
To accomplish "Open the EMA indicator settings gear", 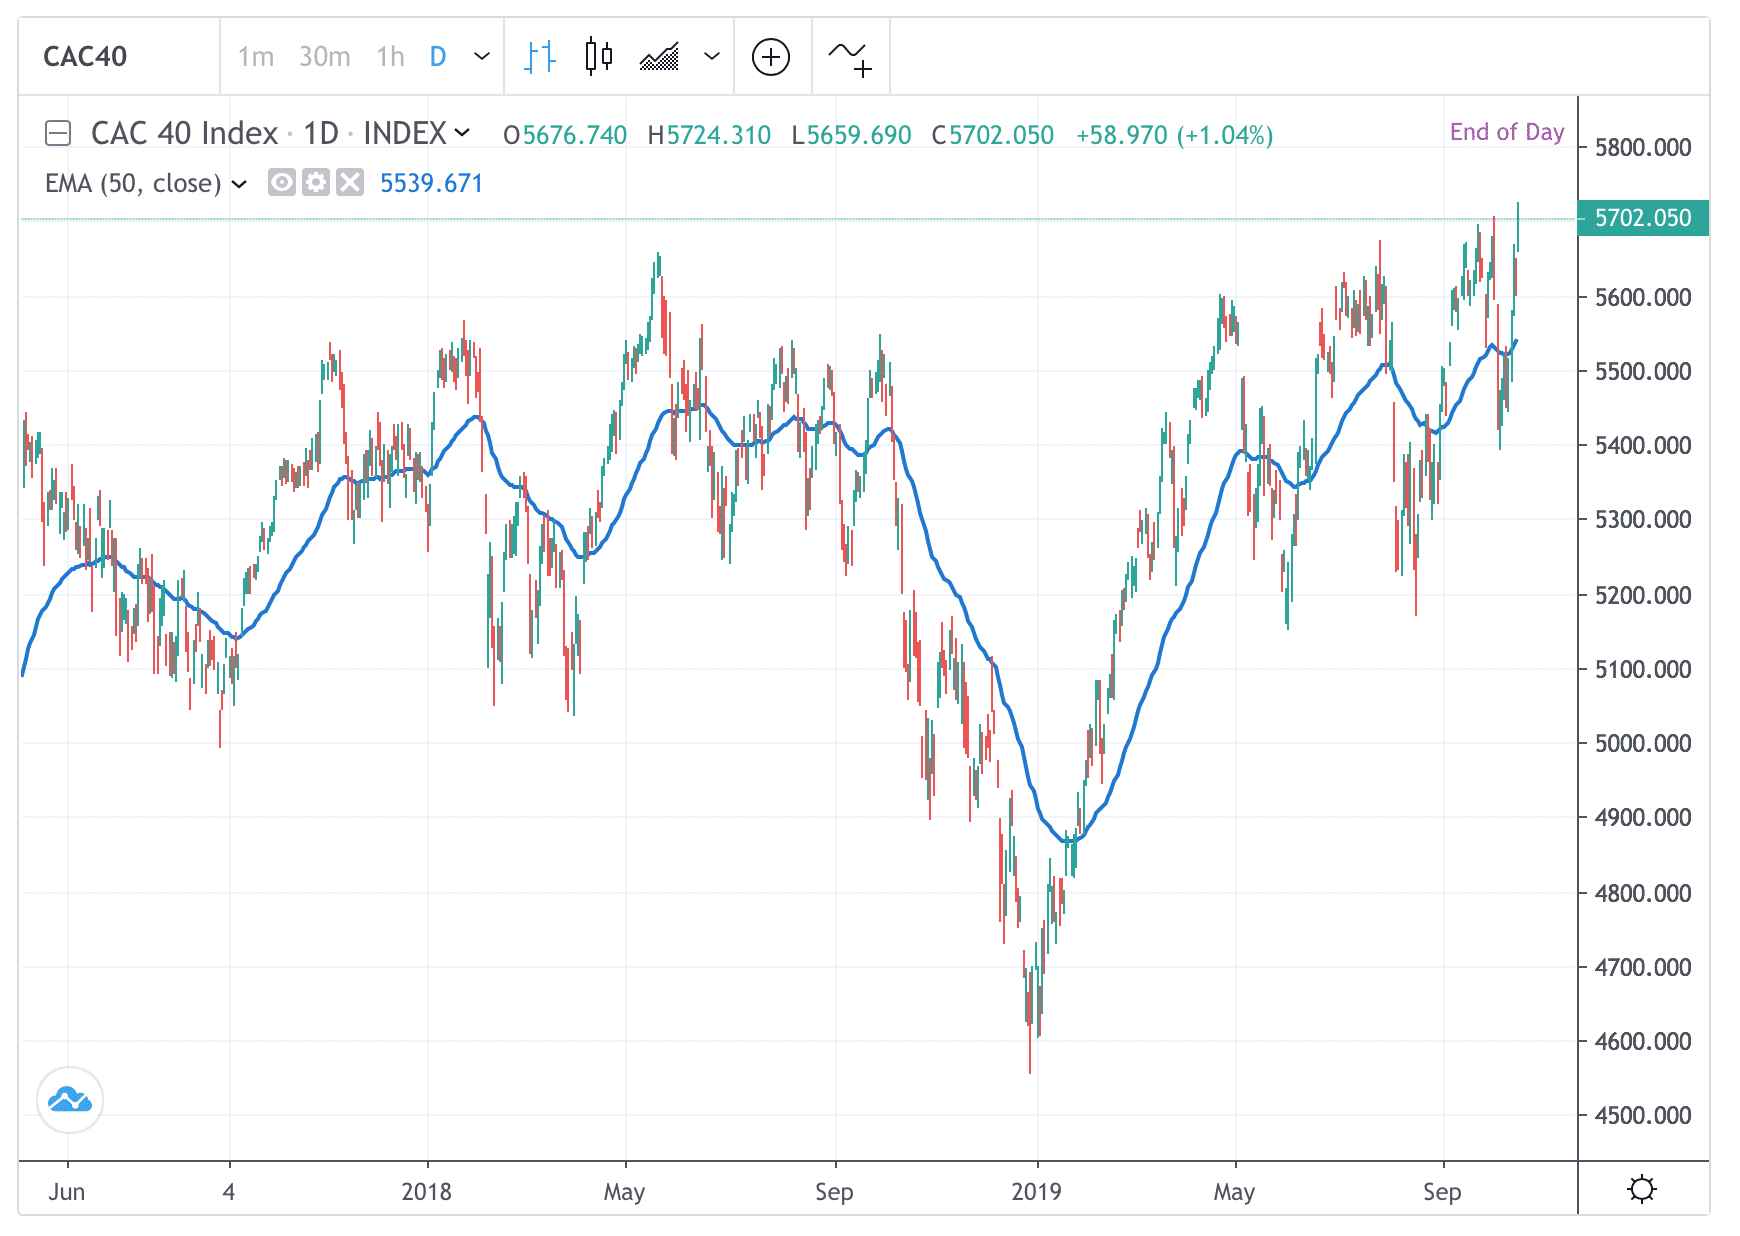I will pyautogui.click(x=316, y=183).
